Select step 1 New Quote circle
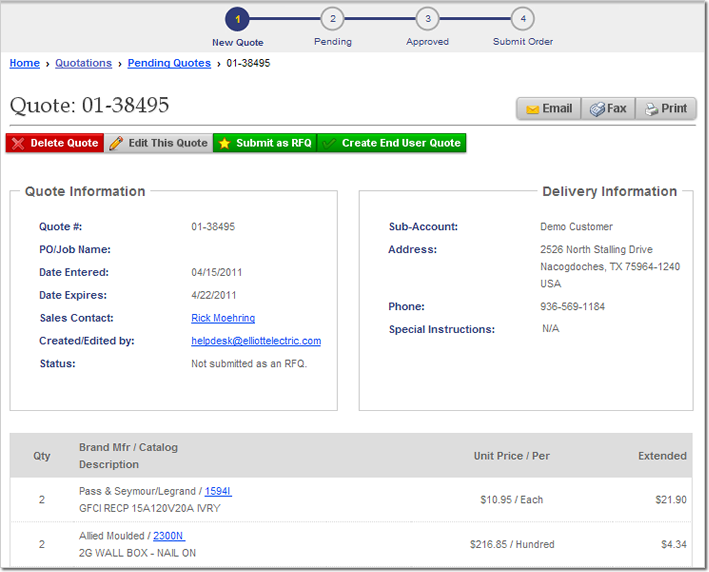 pos(237,19)
